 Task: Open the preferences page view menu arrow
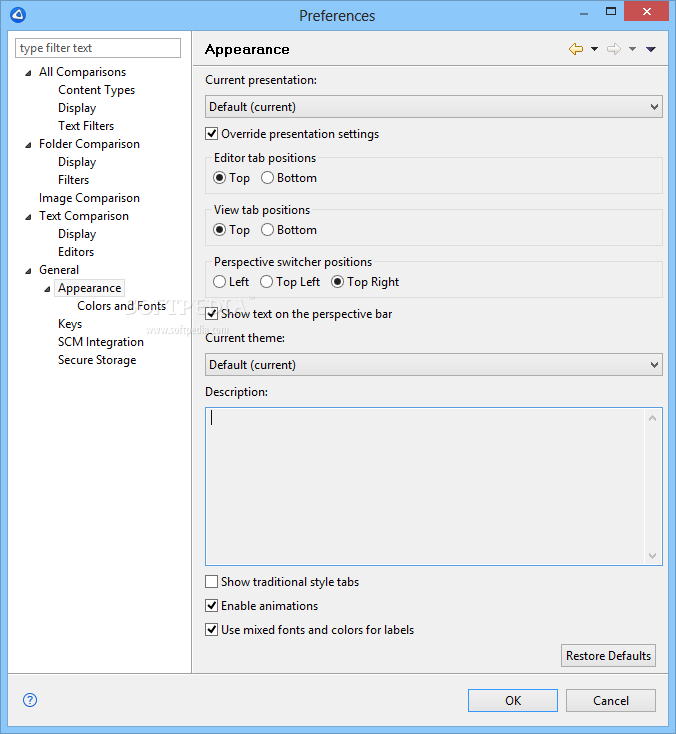point(651,49)
